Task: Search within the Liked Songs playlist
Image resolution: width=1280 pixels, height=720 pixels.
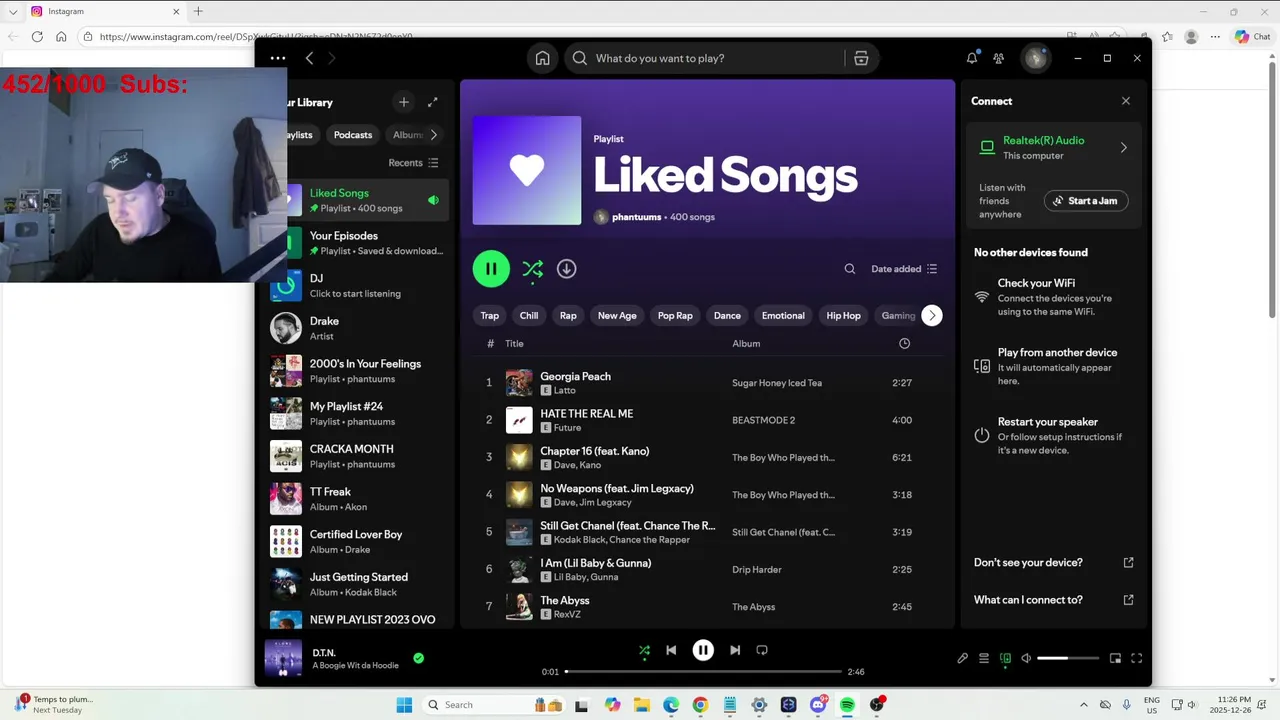Action: point(850,269)
